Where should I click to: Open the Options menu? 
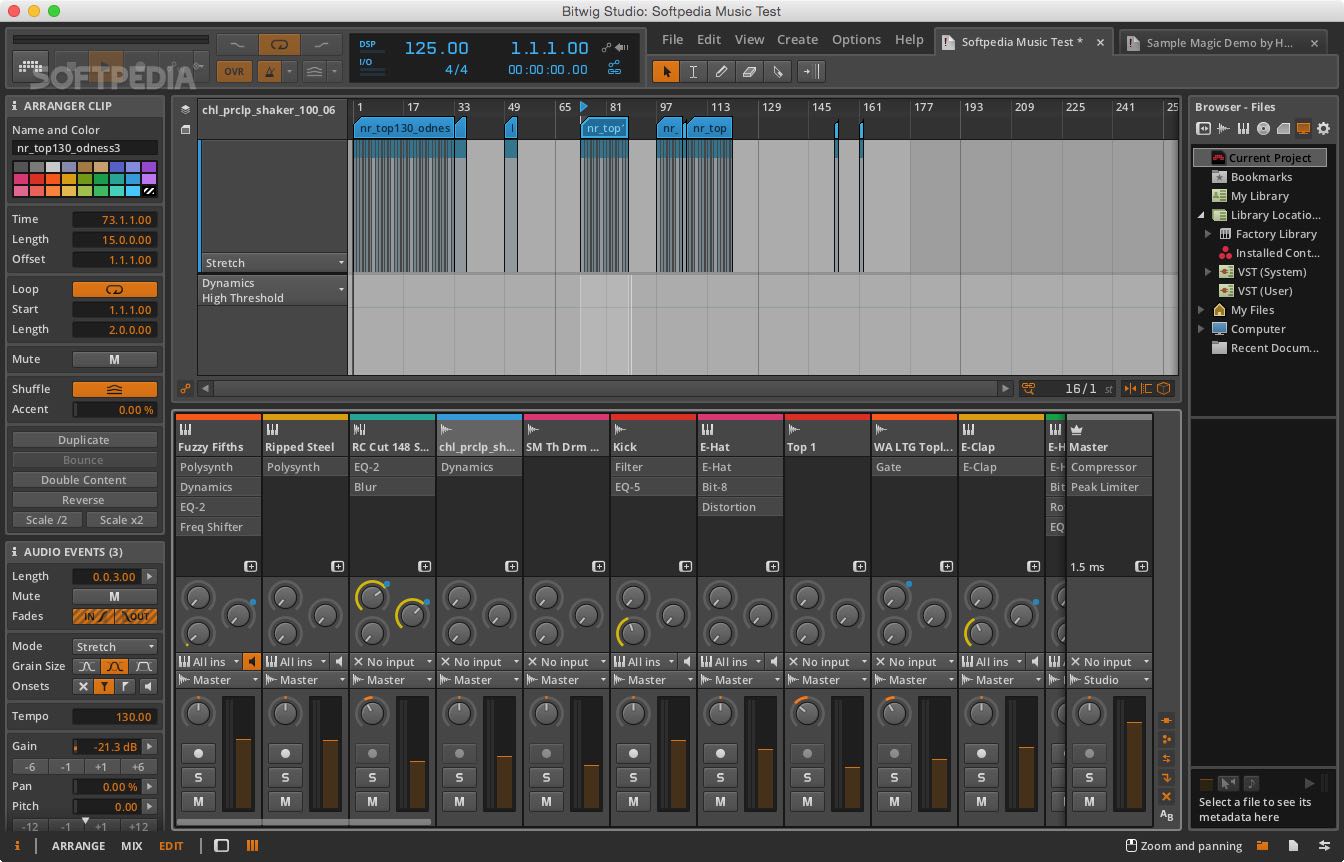[856, 39]
